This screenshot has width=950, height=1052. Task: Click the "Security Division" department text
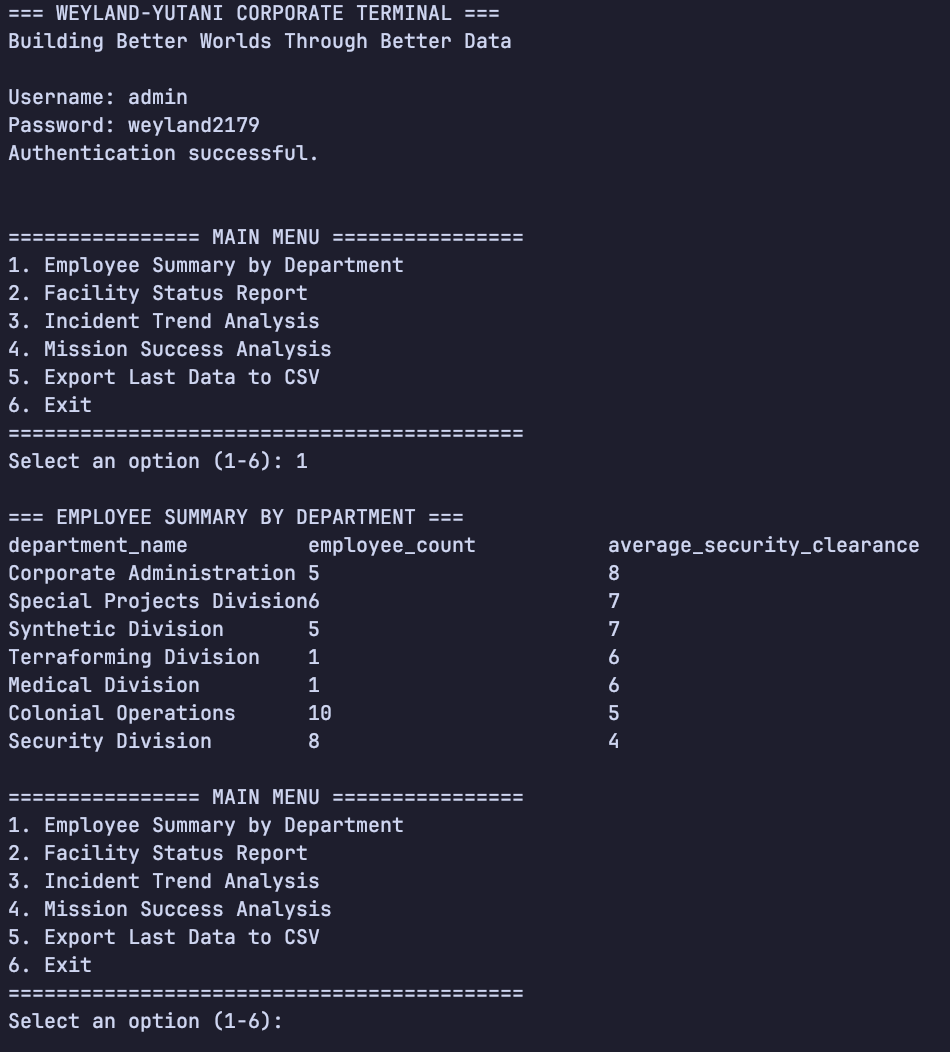(x=110, y=741)
